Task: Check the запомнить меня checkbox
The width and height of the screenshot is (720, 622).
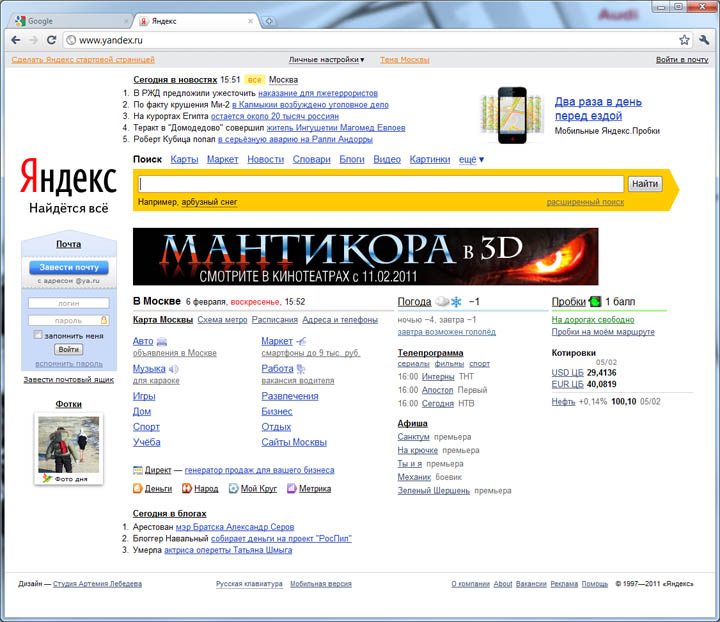Action: (38, 335)
